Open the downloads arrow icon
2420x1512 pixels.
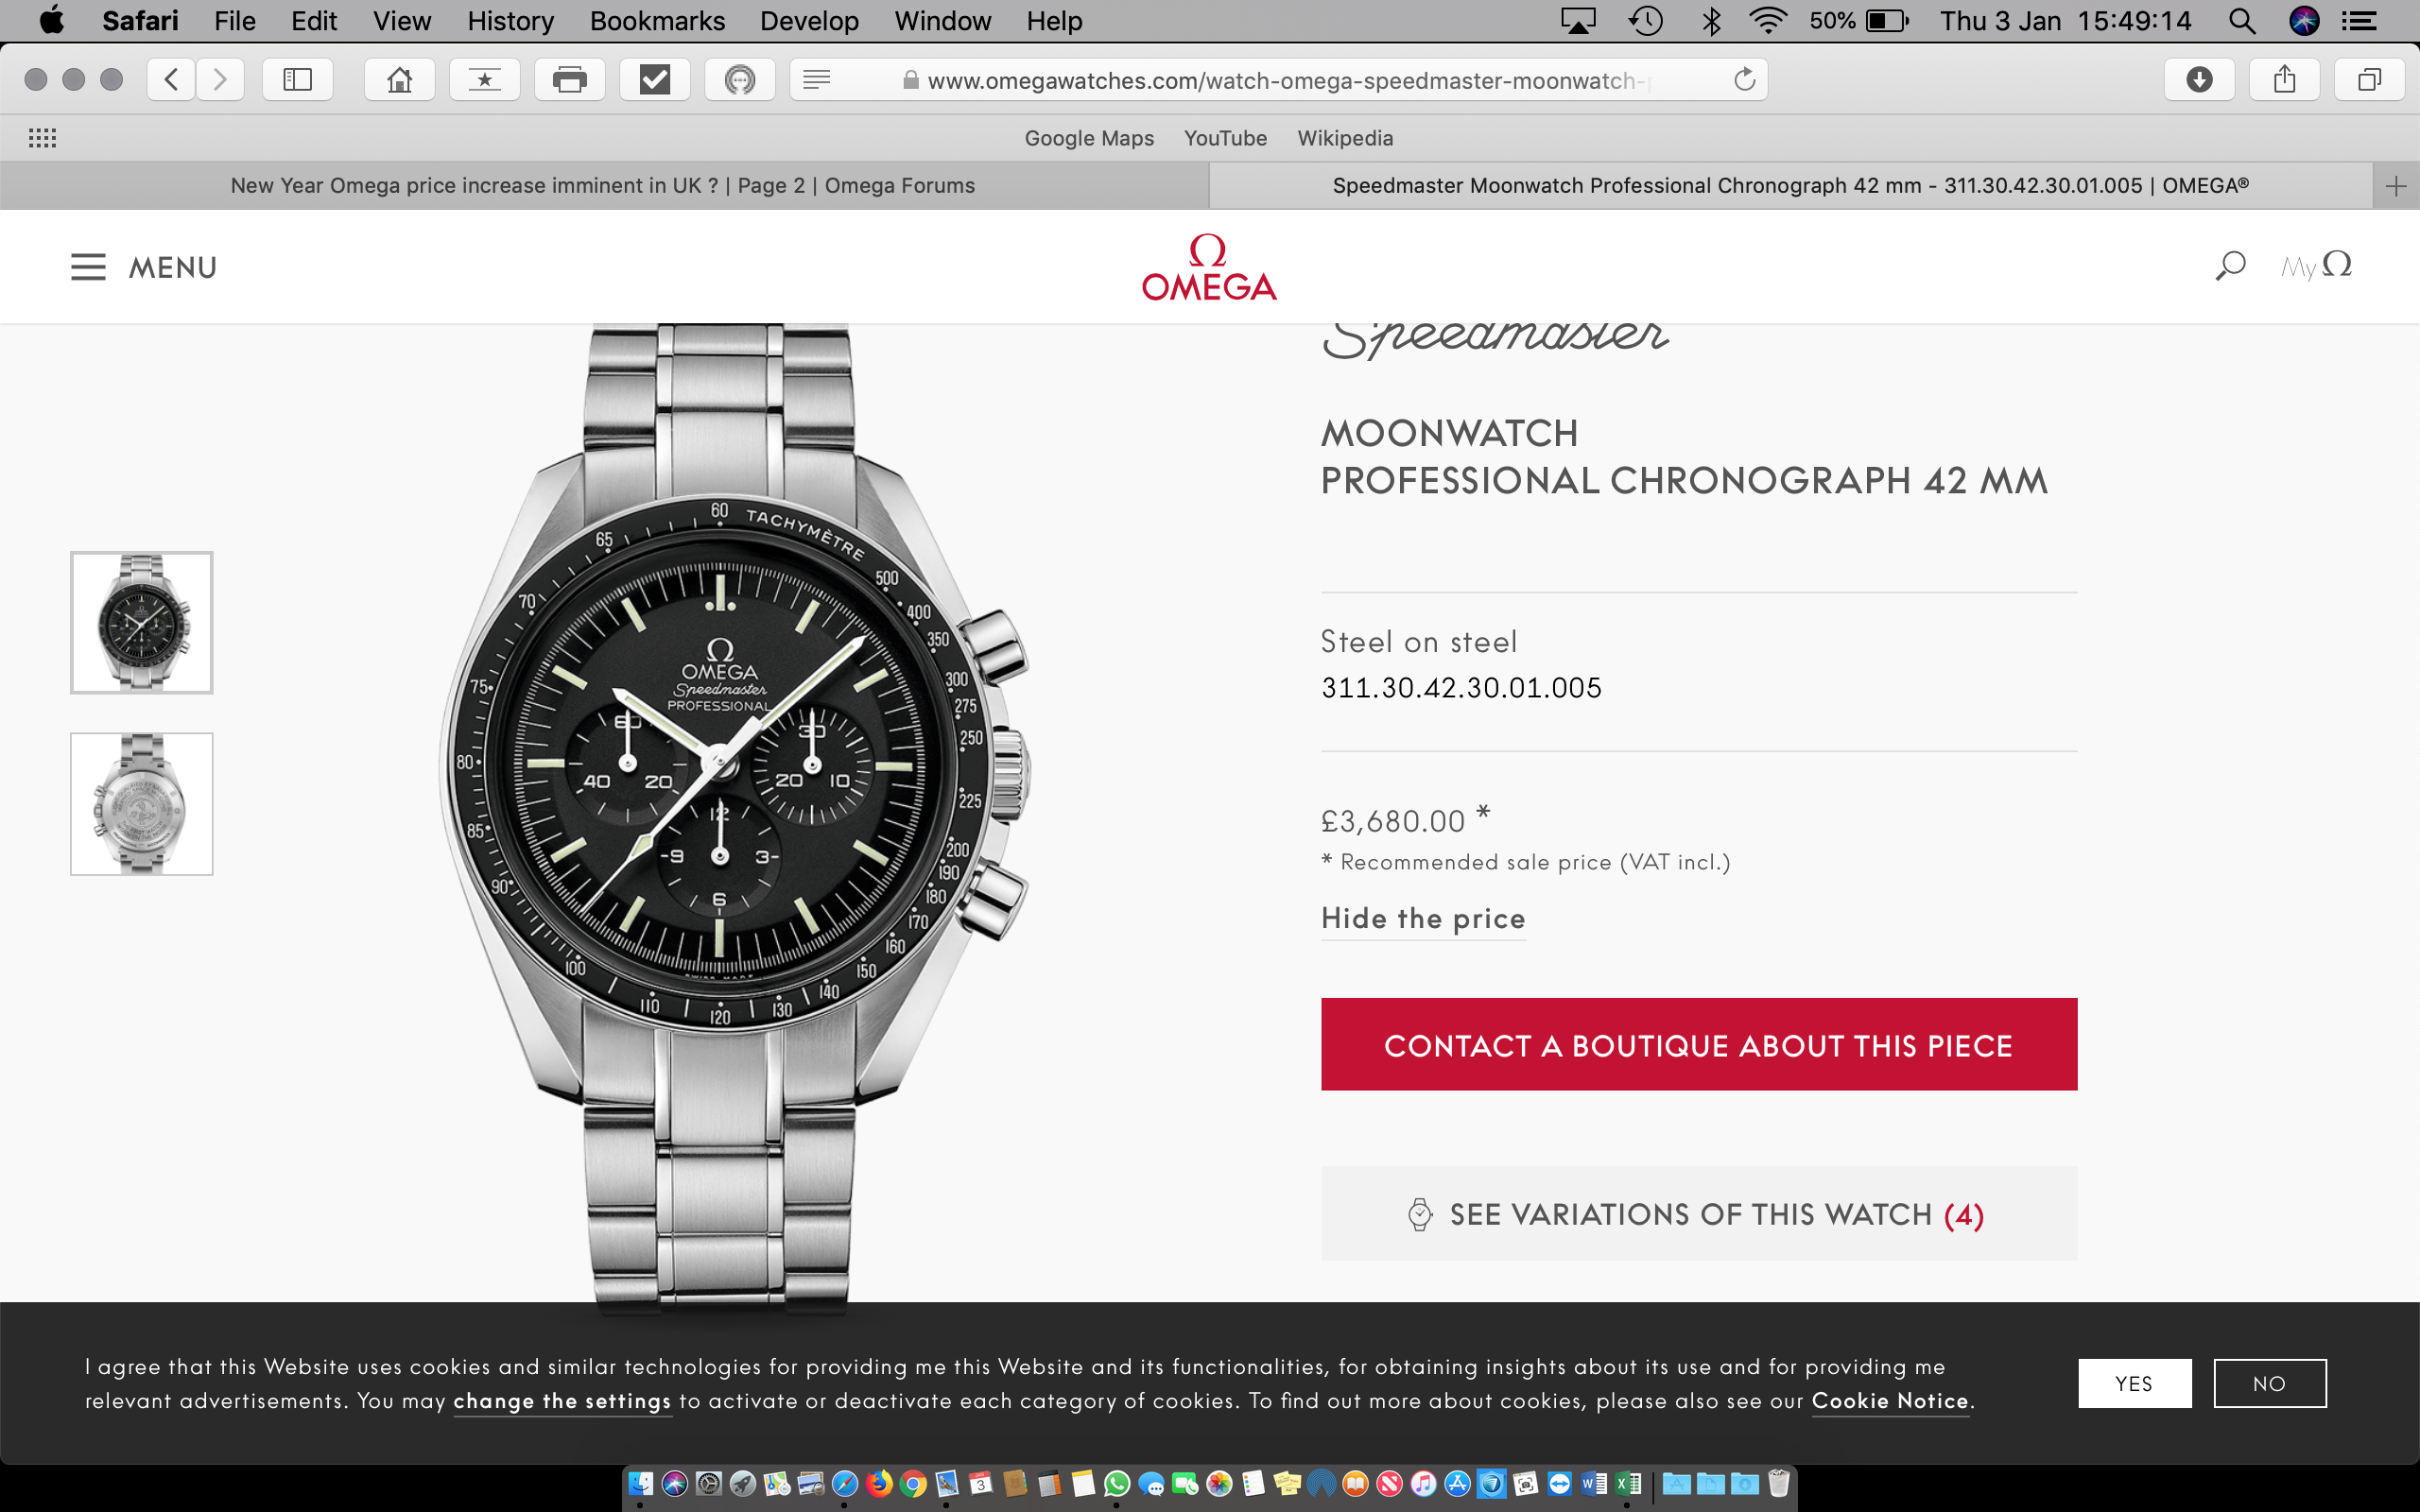click(x=2199, y=79)
